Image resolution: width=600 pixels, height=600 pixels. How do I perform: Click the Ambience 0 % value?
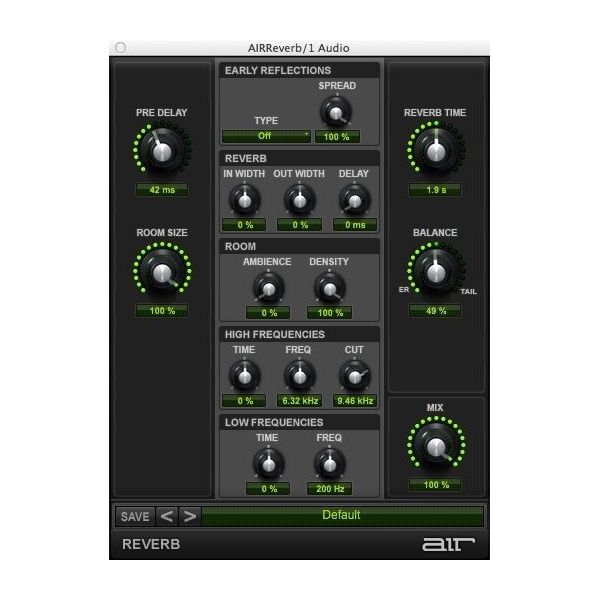tap(268, 313)
